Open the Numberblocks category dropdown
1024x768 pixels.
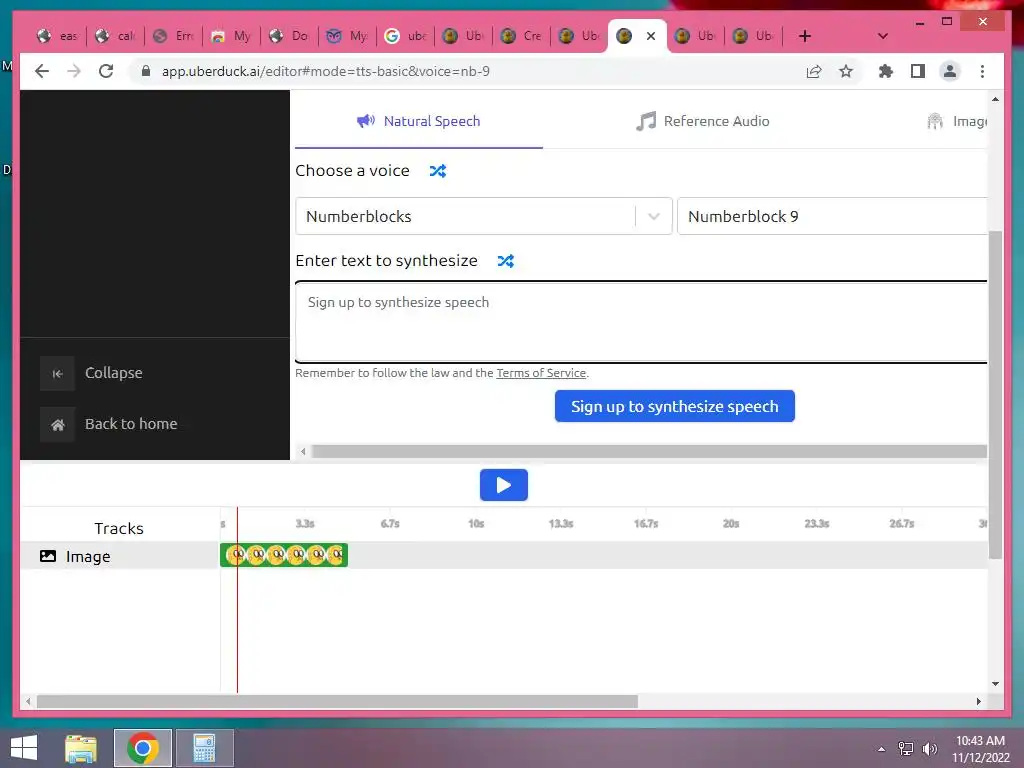483,216
